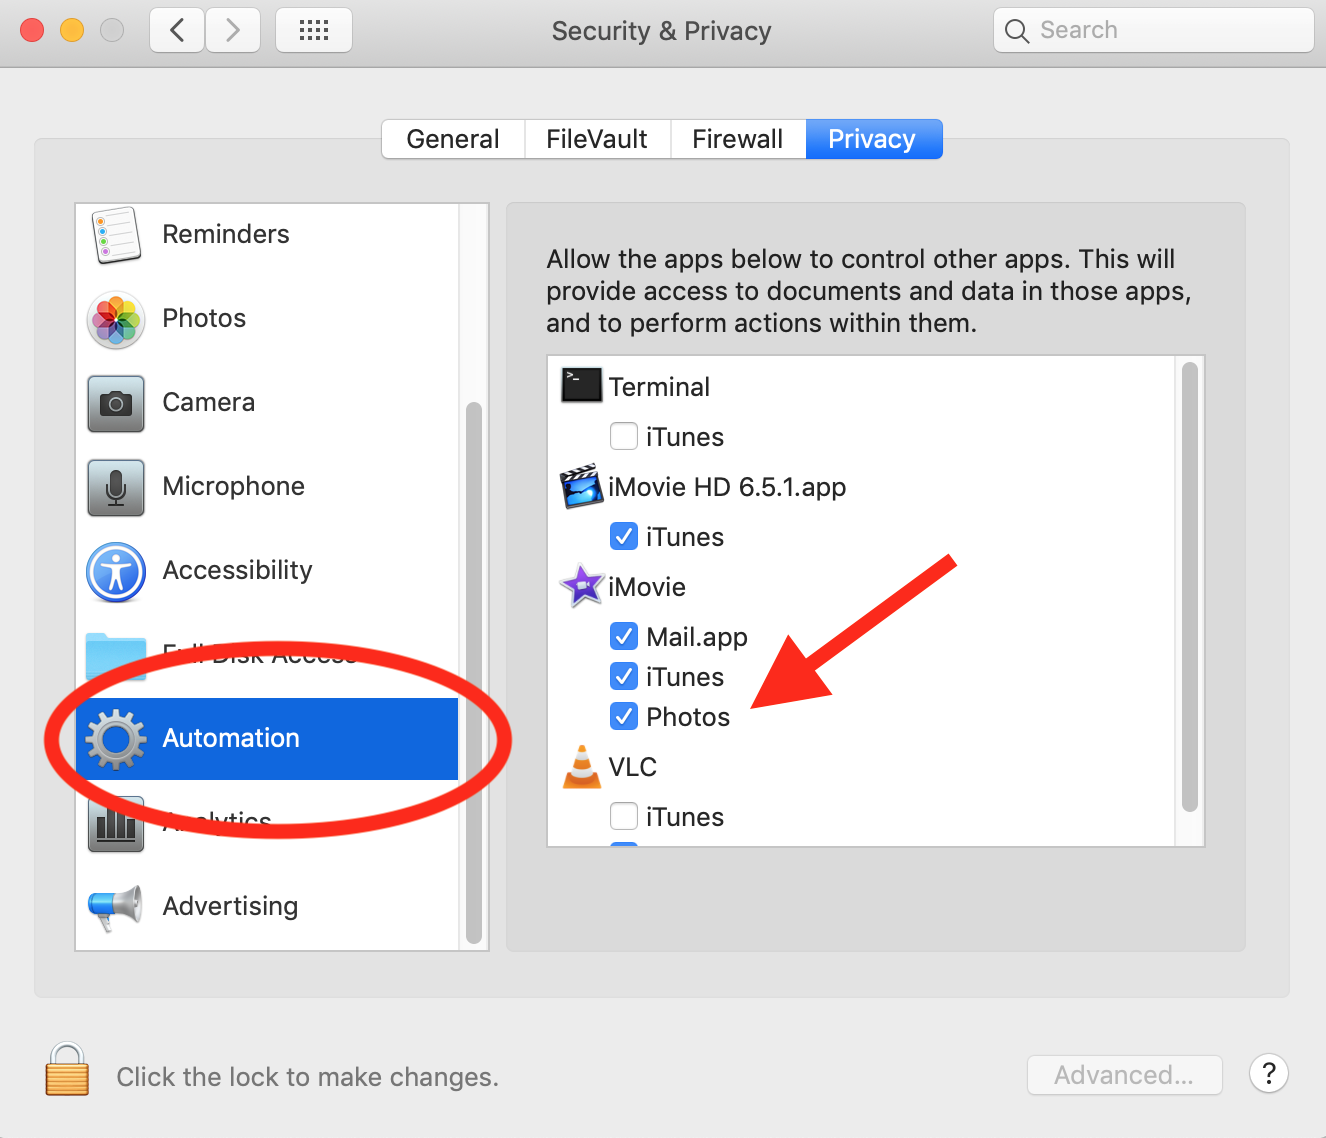Click the Automation gear icon

[x=116, y=739]
